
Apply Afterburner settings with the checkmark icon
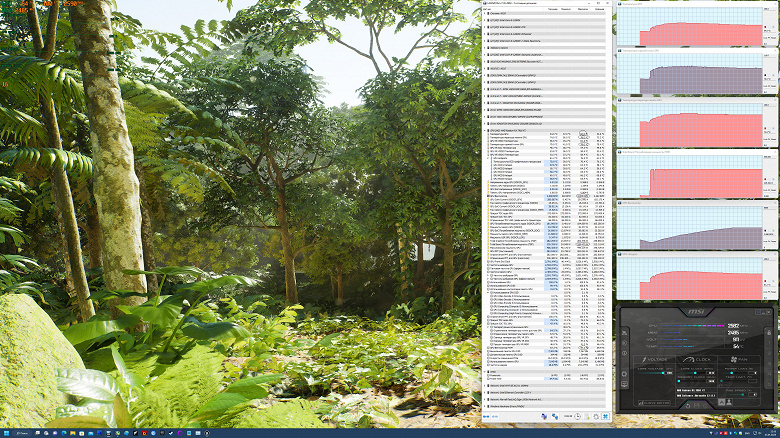(x=705, y=406)
